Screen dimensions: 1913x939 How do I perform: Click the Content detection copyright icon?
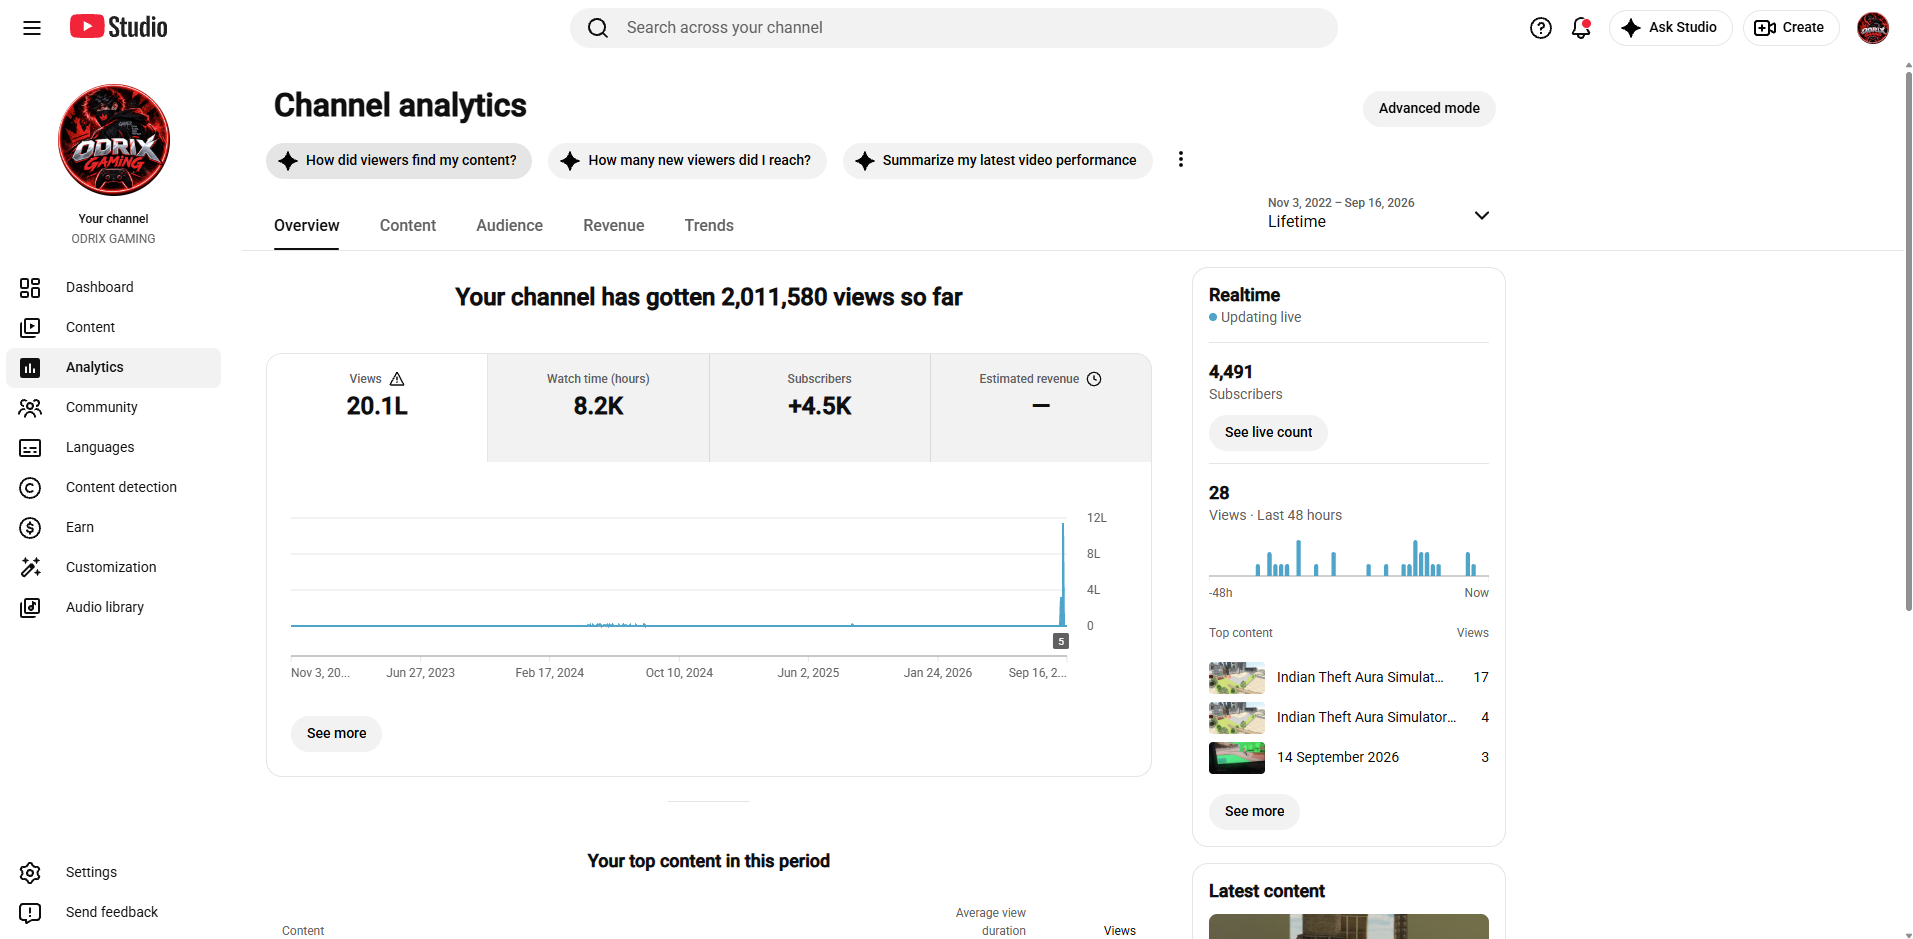point(30,488)
